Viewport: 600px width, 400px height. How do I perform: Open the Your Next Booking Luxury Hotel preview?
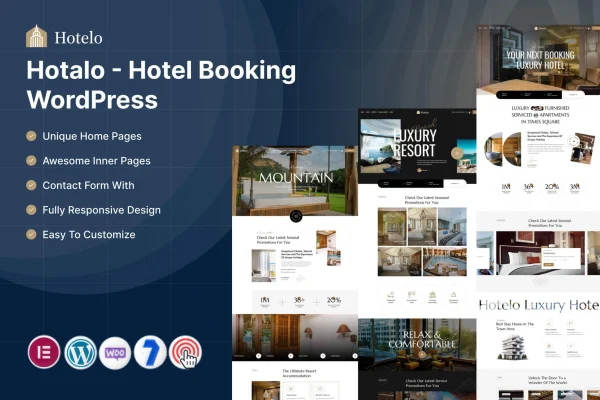pos(538,60)
